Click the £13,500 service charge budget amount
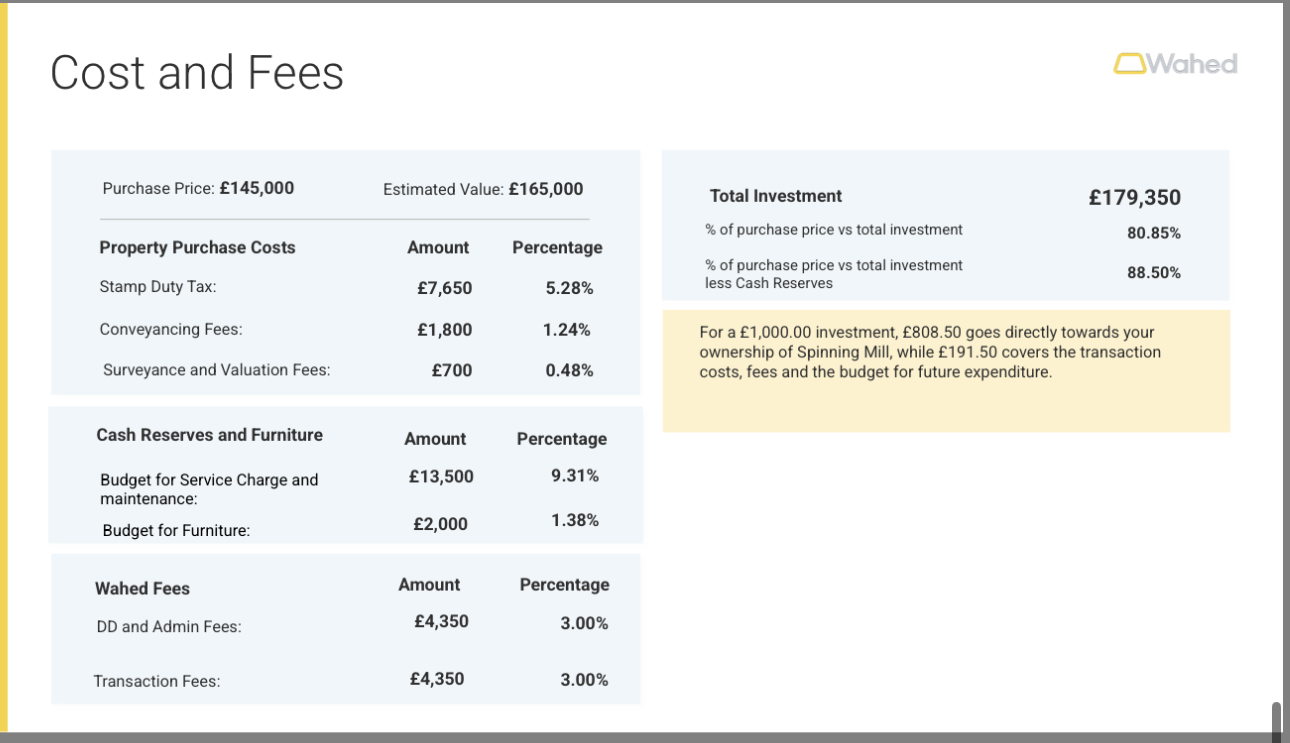Viewport: 1290px width, 743px height. point(441,476)
